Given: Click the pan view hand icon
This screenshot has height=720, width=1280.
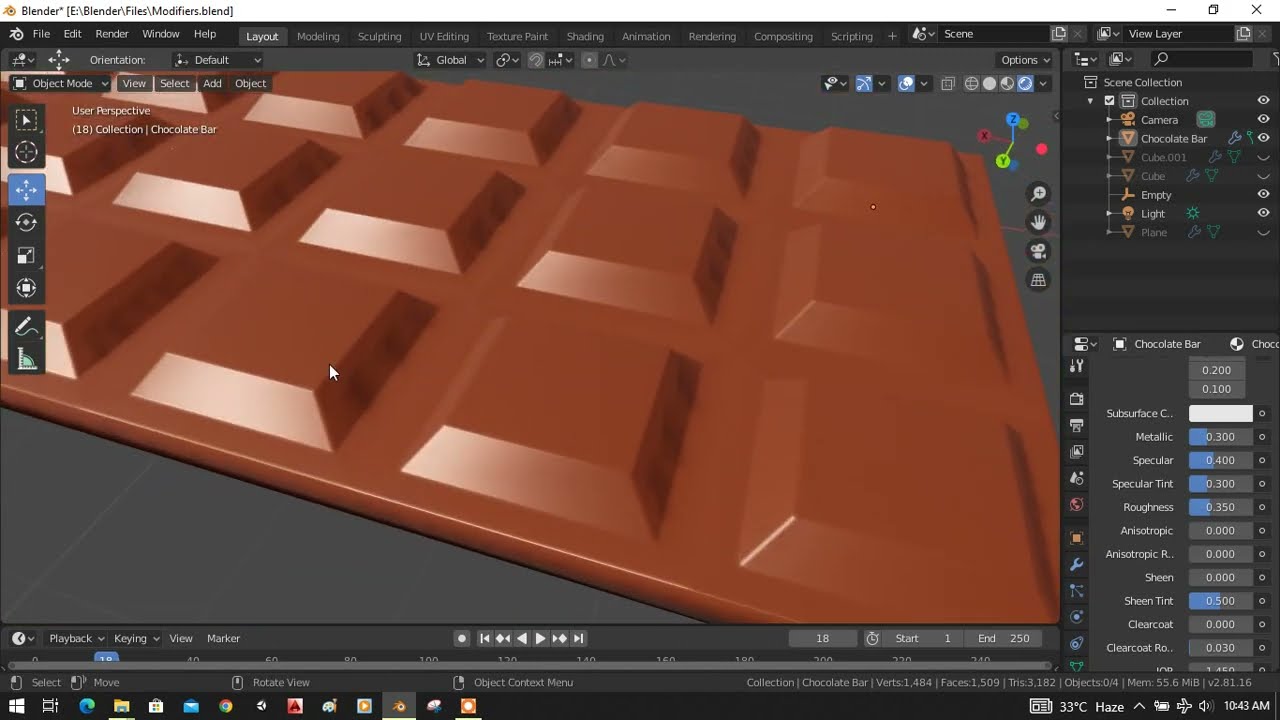Looking at the screenshot, I should 1039,222.
